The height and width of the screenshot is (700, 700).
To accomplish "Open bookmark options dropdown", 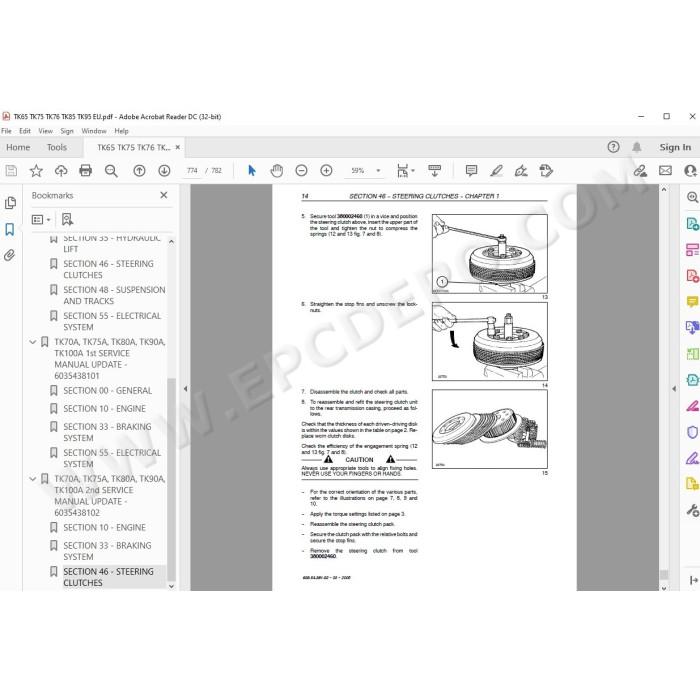I will (41, 220).
